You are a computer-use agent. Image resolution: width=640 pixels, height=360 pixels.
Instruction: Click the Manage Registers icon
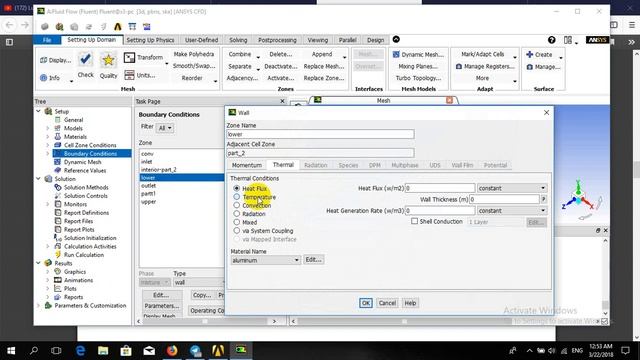tap(459, 66)
